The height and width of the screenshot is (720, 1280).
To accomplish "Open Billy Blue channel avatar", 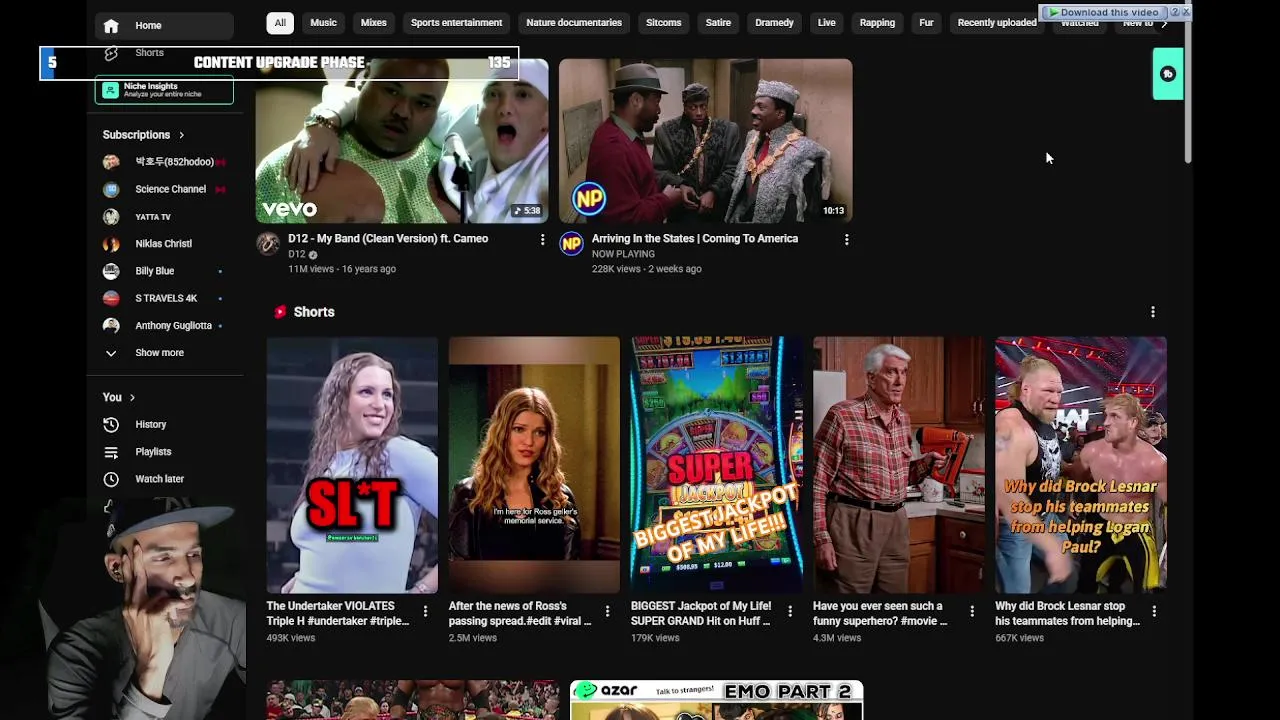I will click(x=111, y=271).
